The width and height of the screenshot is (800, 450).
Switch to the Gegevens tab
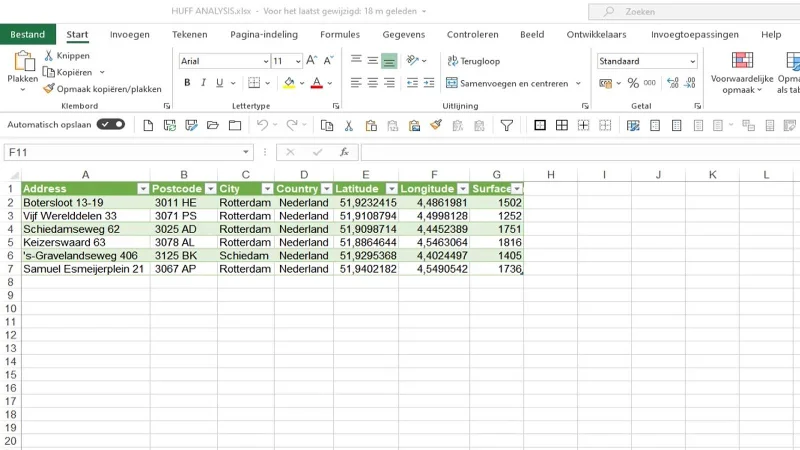(x=404, y=34)
